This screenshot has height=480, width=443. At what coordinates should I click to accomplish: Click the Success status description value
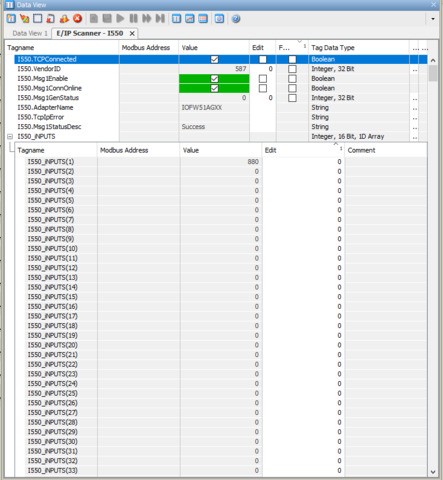click(193, 127)
